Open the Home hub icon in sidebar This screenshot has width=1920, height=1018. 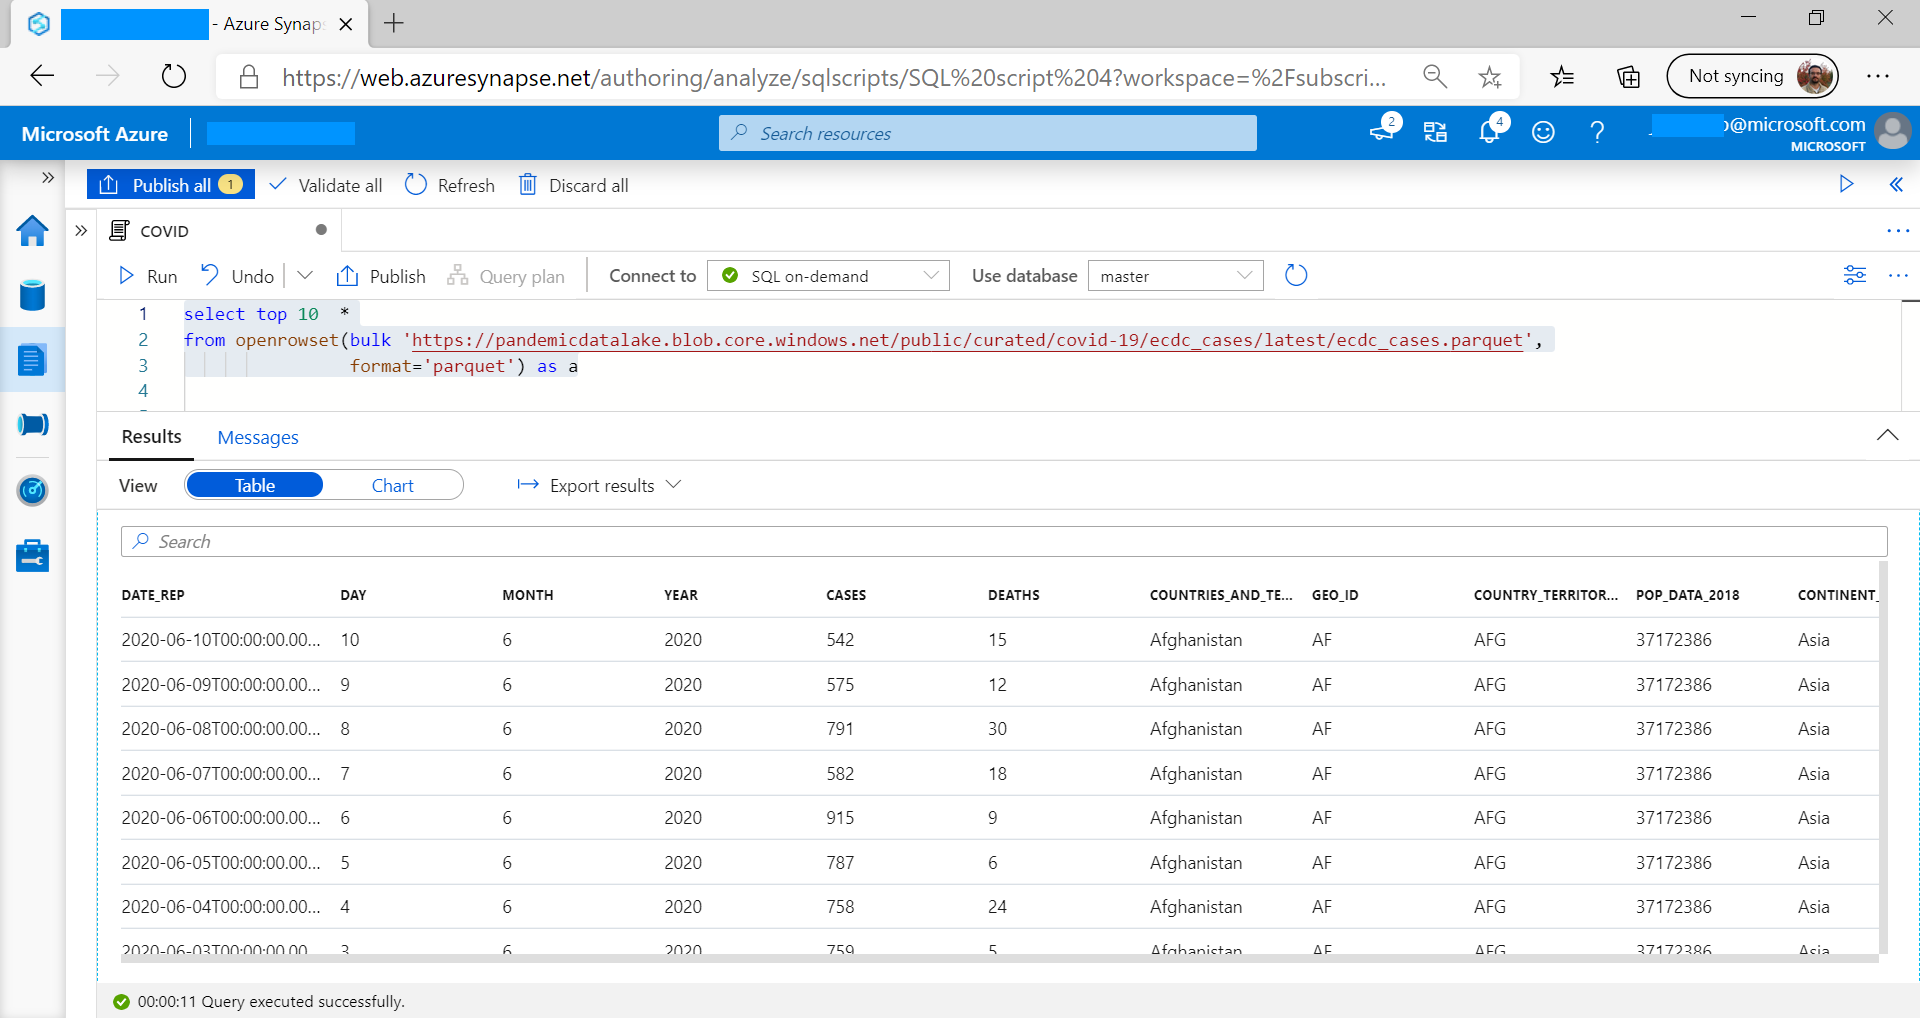(x=32, y=231)
